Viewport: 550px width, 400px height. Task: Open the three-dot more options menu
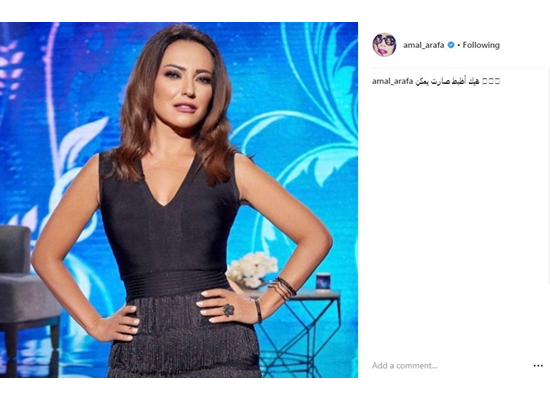(538, 366)
